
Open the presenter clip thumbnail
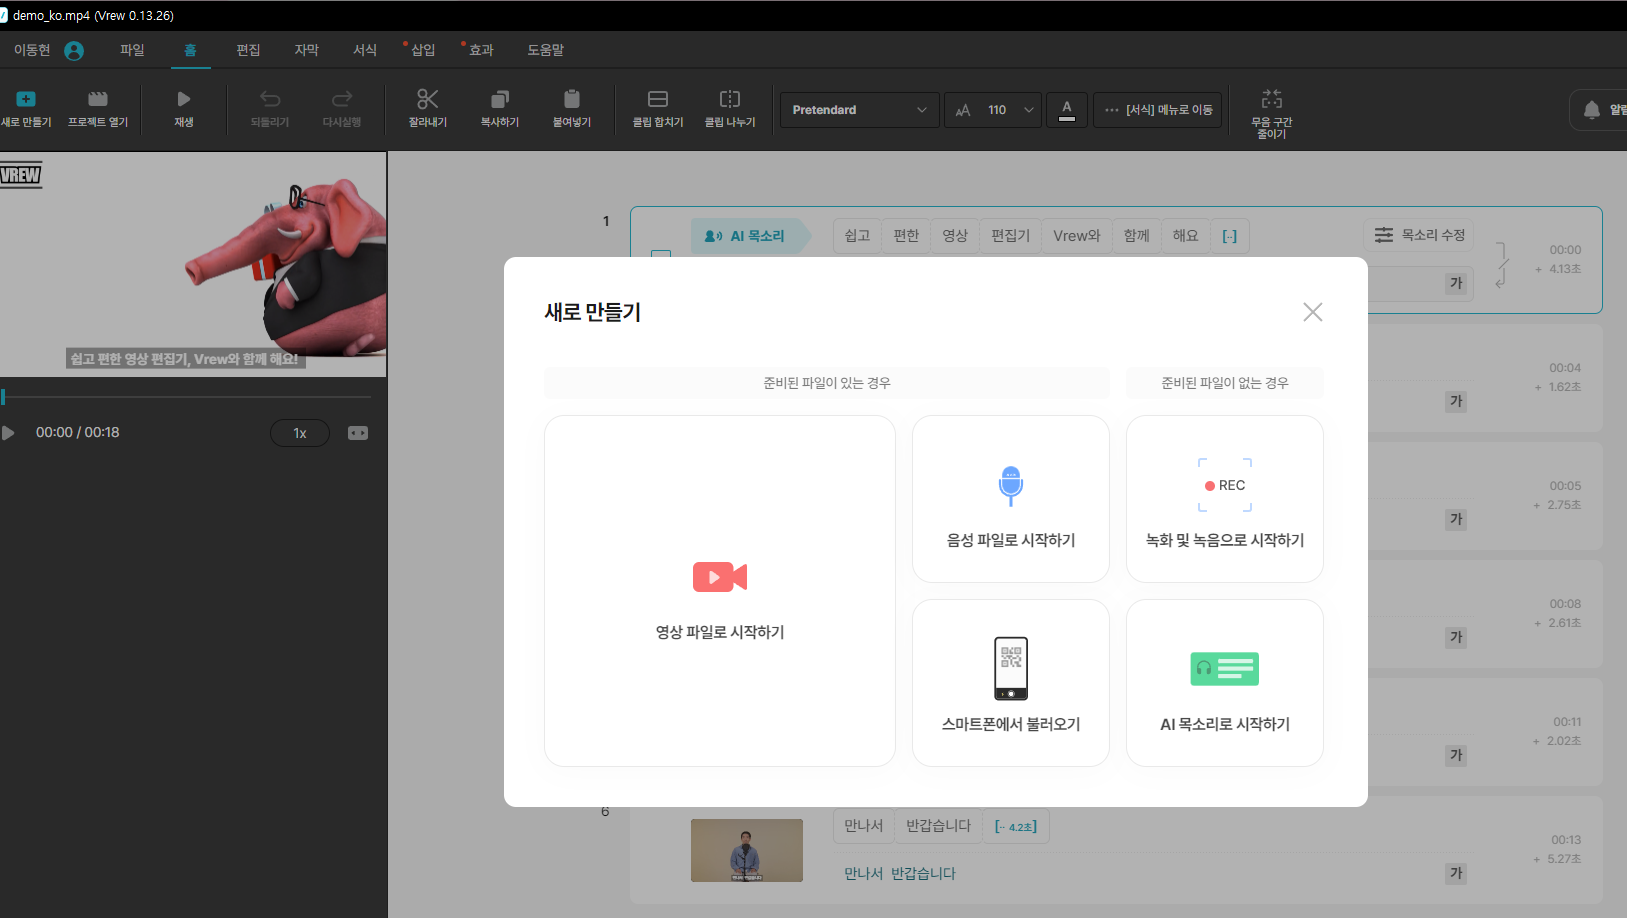pyautogui.click(x=747, y=850)
